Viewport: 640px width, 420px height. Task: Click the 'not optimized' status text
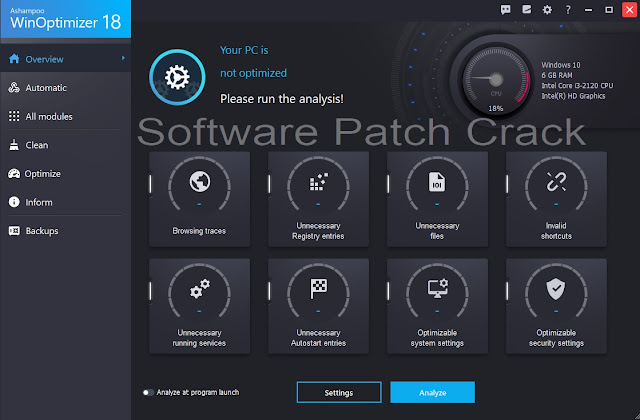(x=253, y=73)
